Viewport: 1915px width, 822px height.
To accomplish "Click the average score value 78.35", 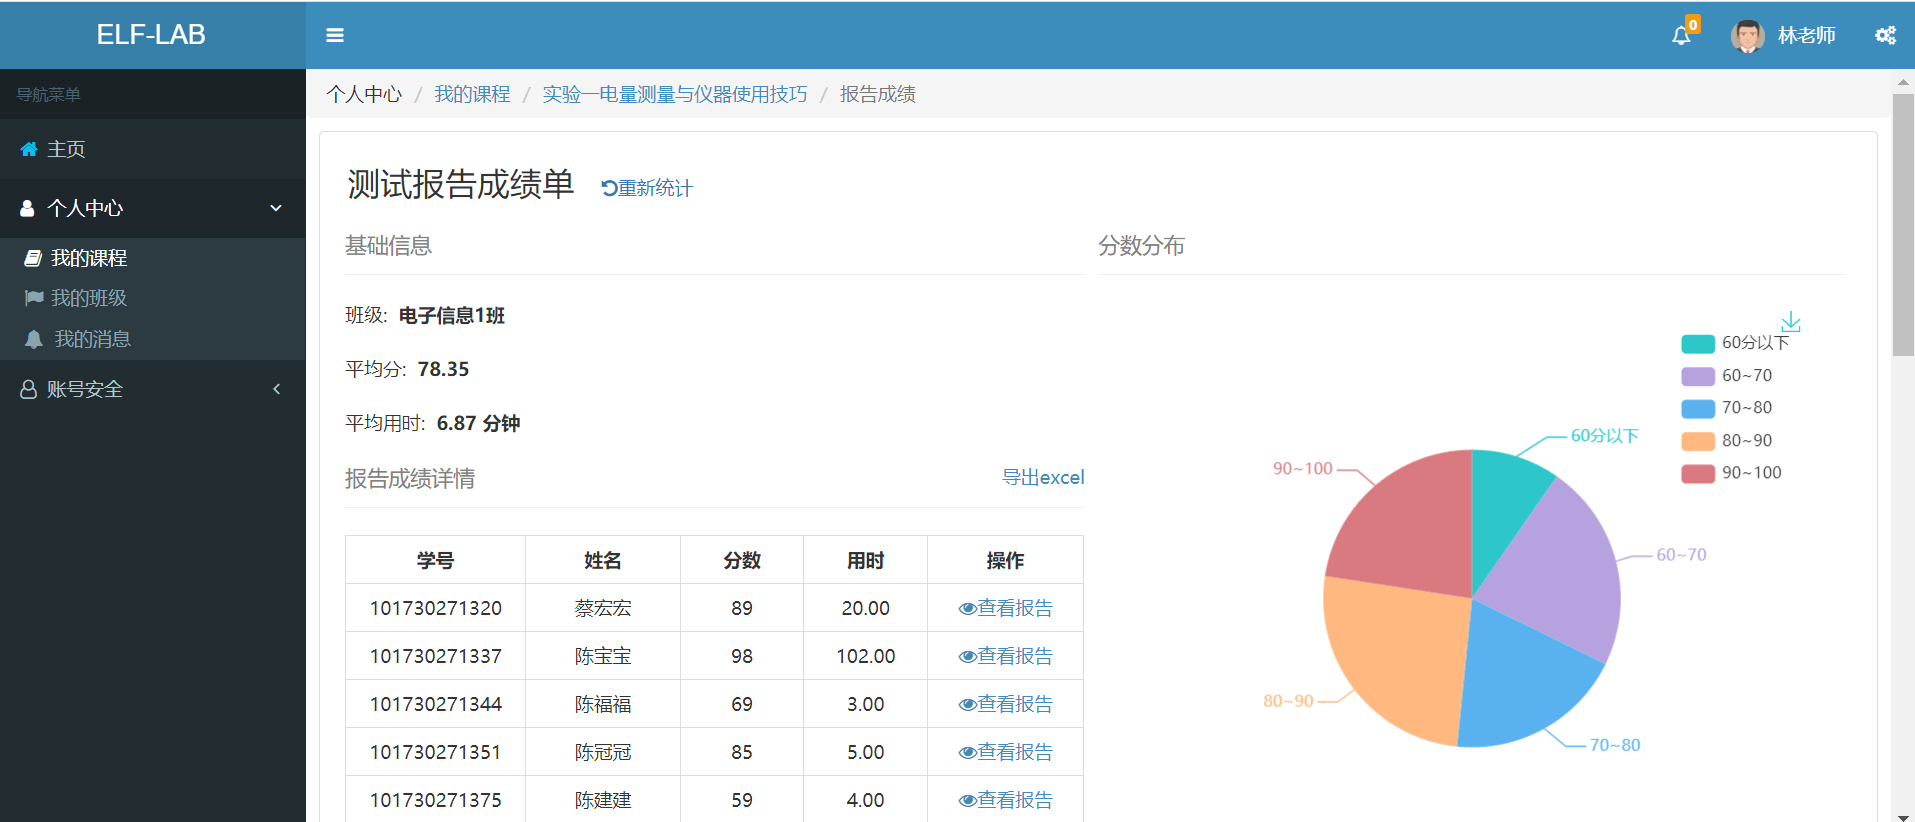I will coord(443,369).
